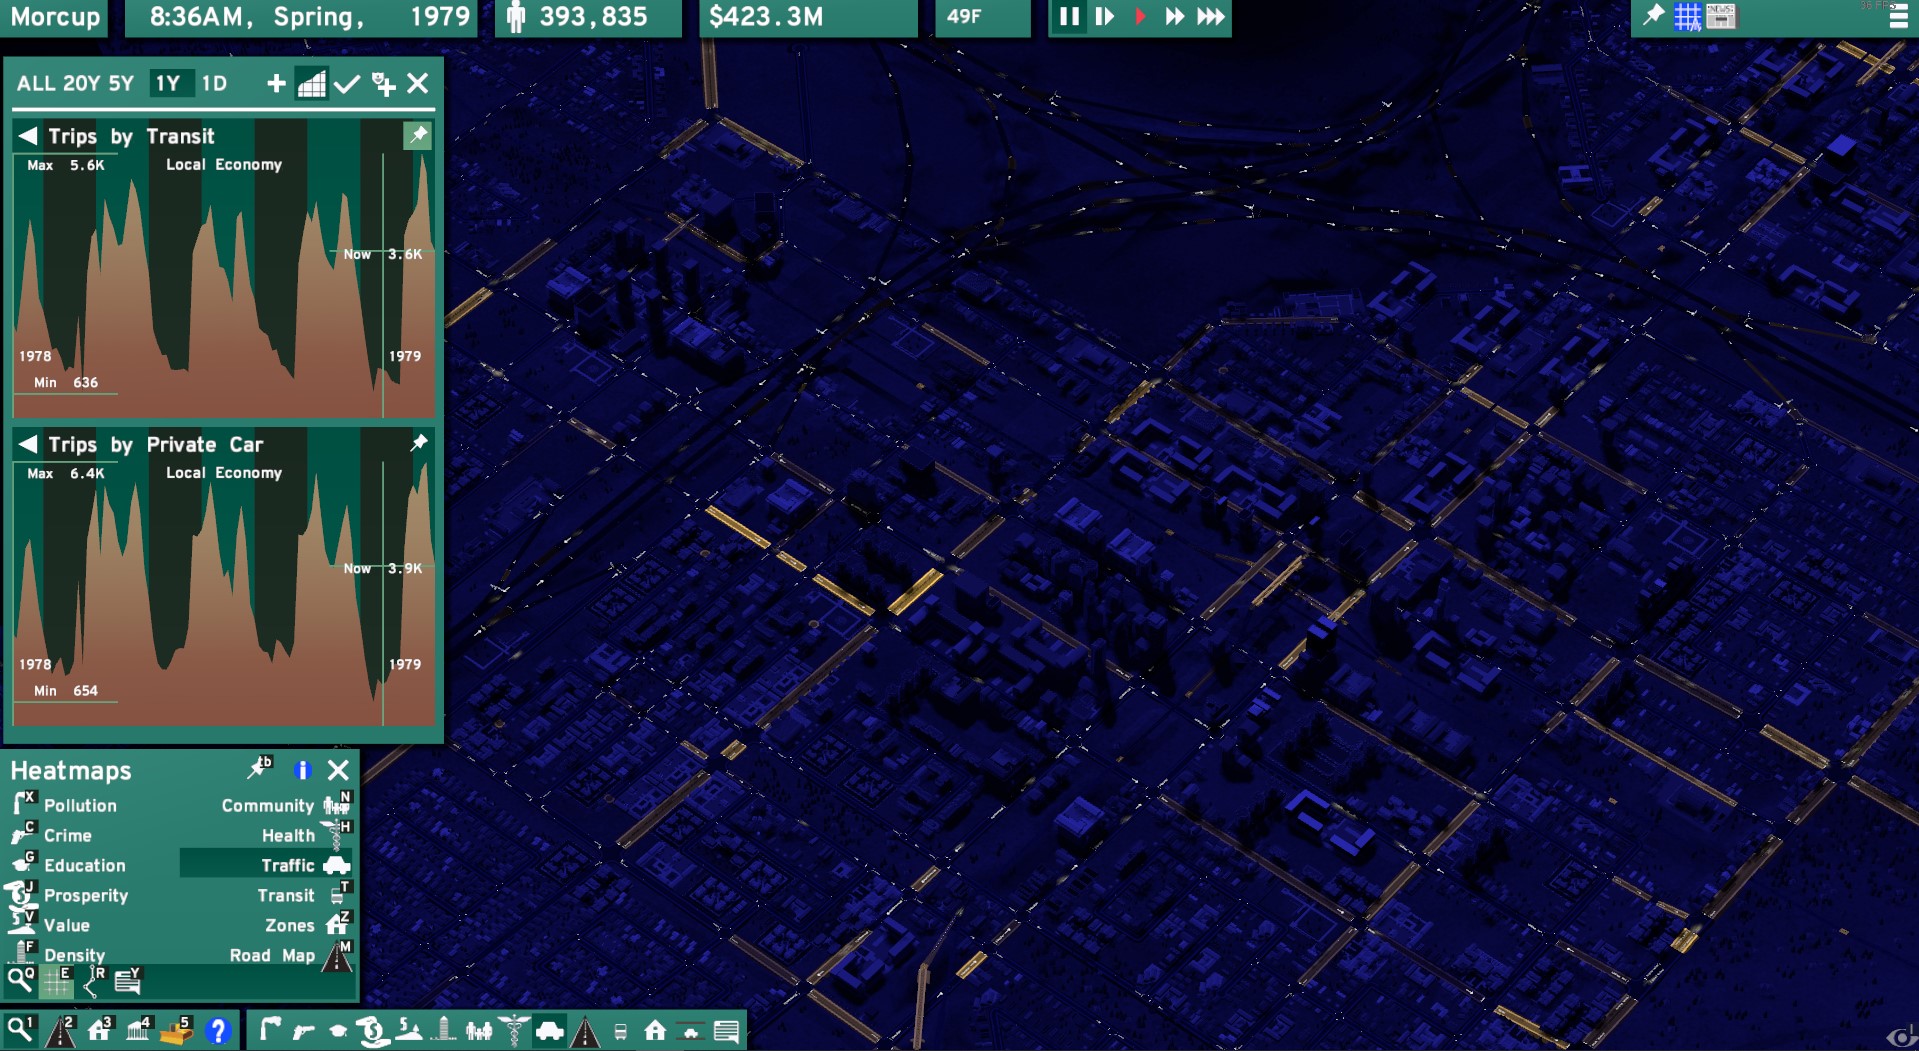The width and height of the screenshot is (1919, 1051).
Task: Select Community heatmap
Action: click(x=286, y=805)
